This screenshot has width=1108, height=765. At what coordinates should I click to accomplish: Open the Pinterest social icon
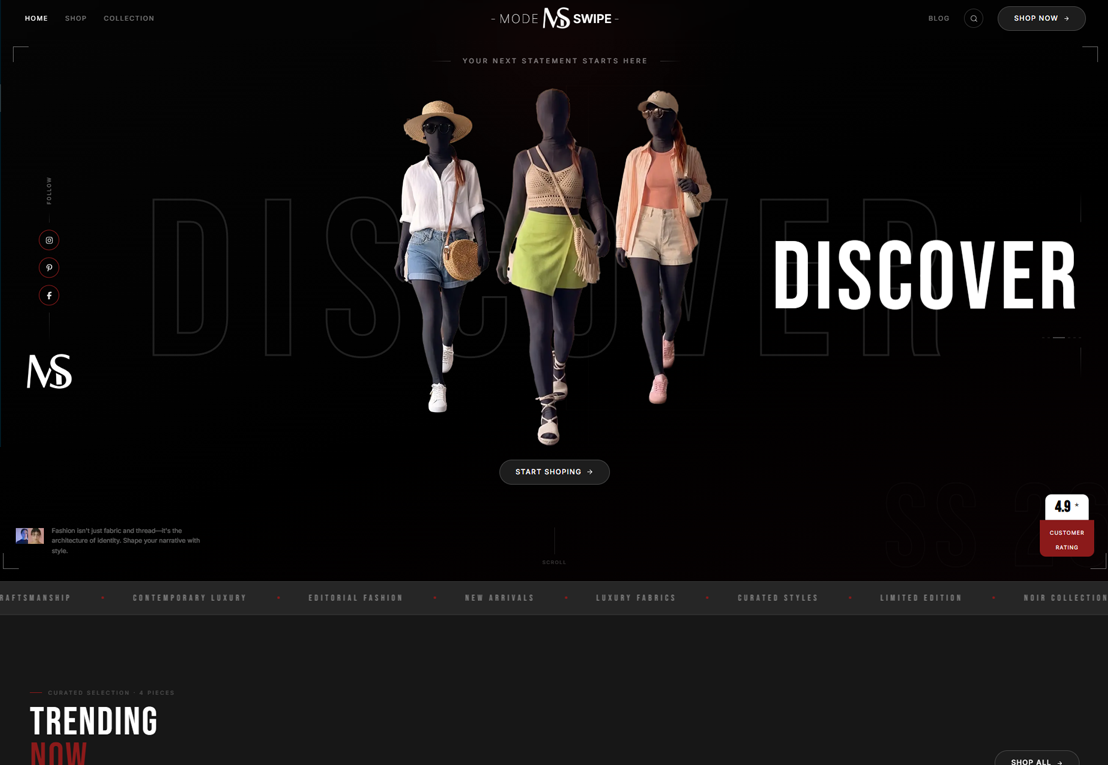pos(49,268)
